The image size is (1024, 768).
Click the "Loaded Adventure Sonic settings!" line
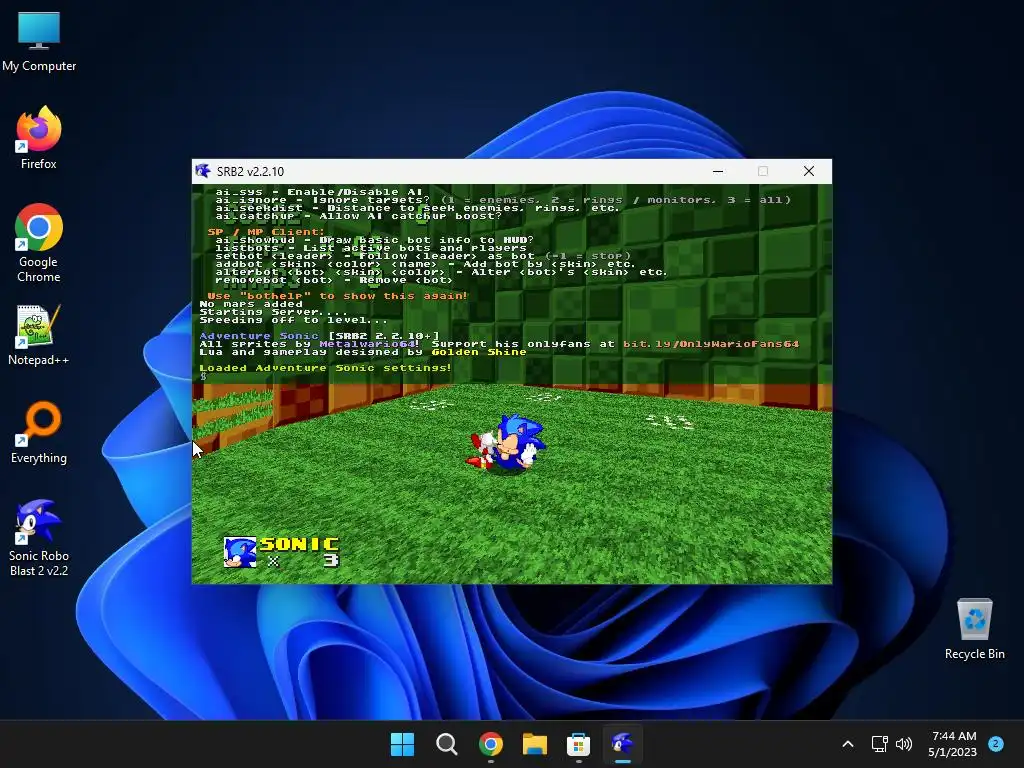(x=325, y=368)
